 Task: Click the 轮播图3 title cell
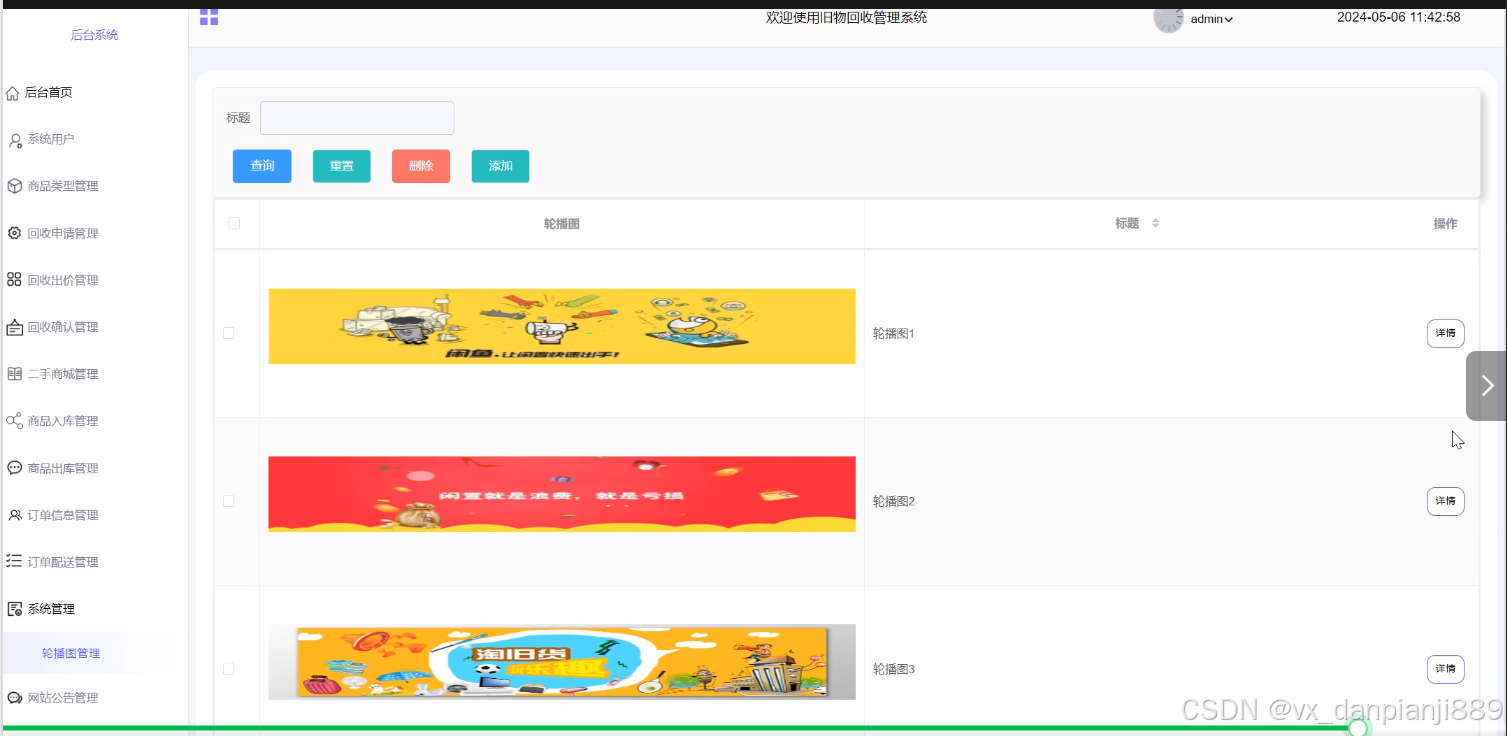(x=894, y=670)
